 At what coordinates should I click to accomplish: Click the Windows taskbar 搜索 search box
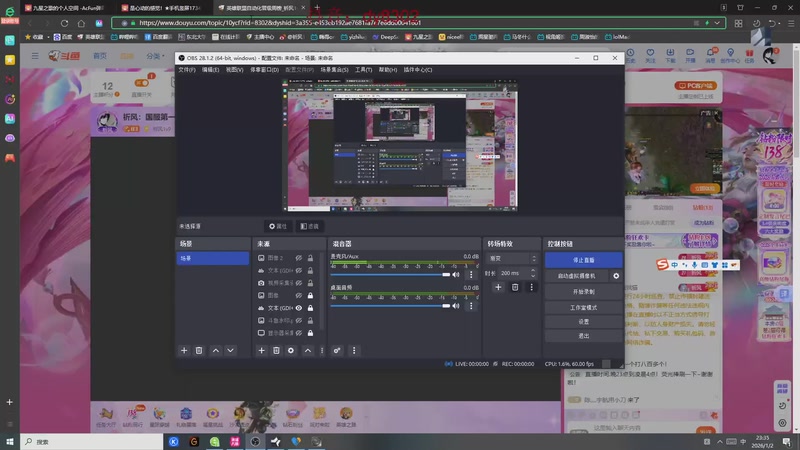(x=92, y=441)
